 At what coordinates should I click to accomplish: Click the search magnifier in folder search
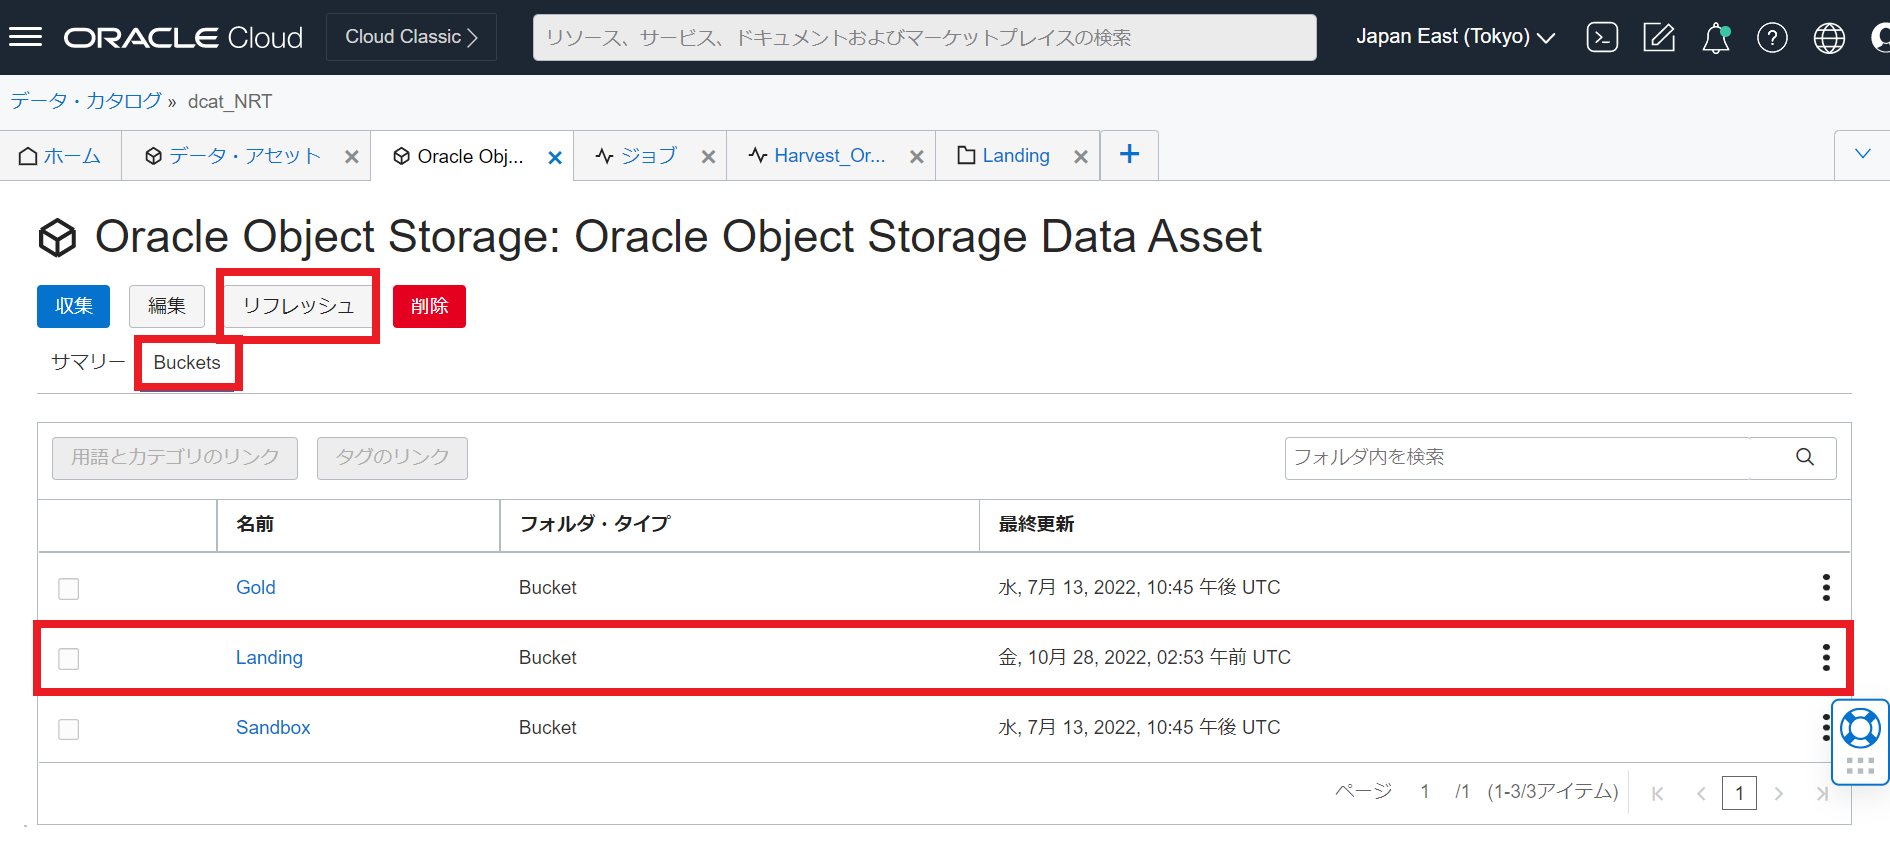(1804, 457)
